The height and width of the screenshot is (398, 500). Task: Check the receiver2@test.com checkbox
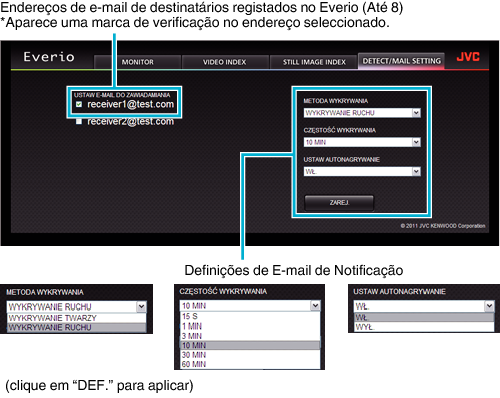(79, 121)
